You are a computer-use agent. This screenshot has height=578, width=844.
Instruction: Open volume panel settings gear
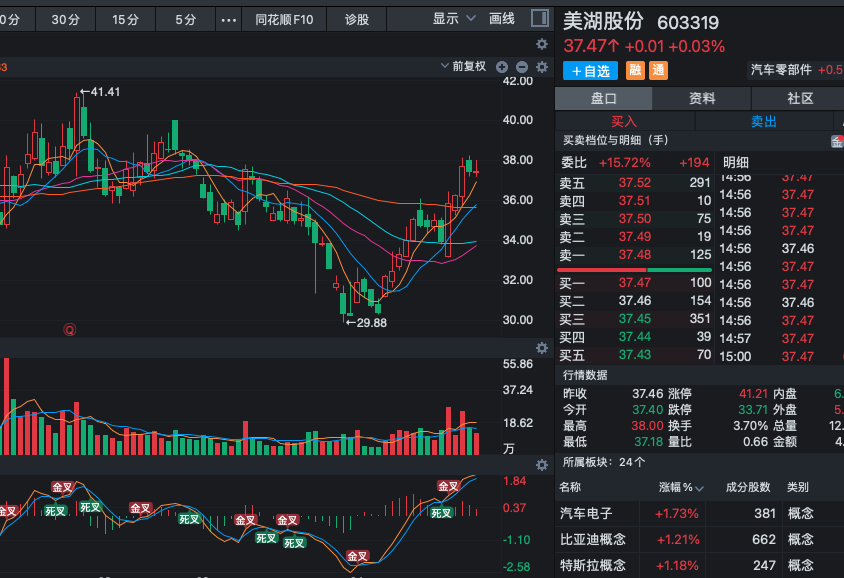(542, 348)
